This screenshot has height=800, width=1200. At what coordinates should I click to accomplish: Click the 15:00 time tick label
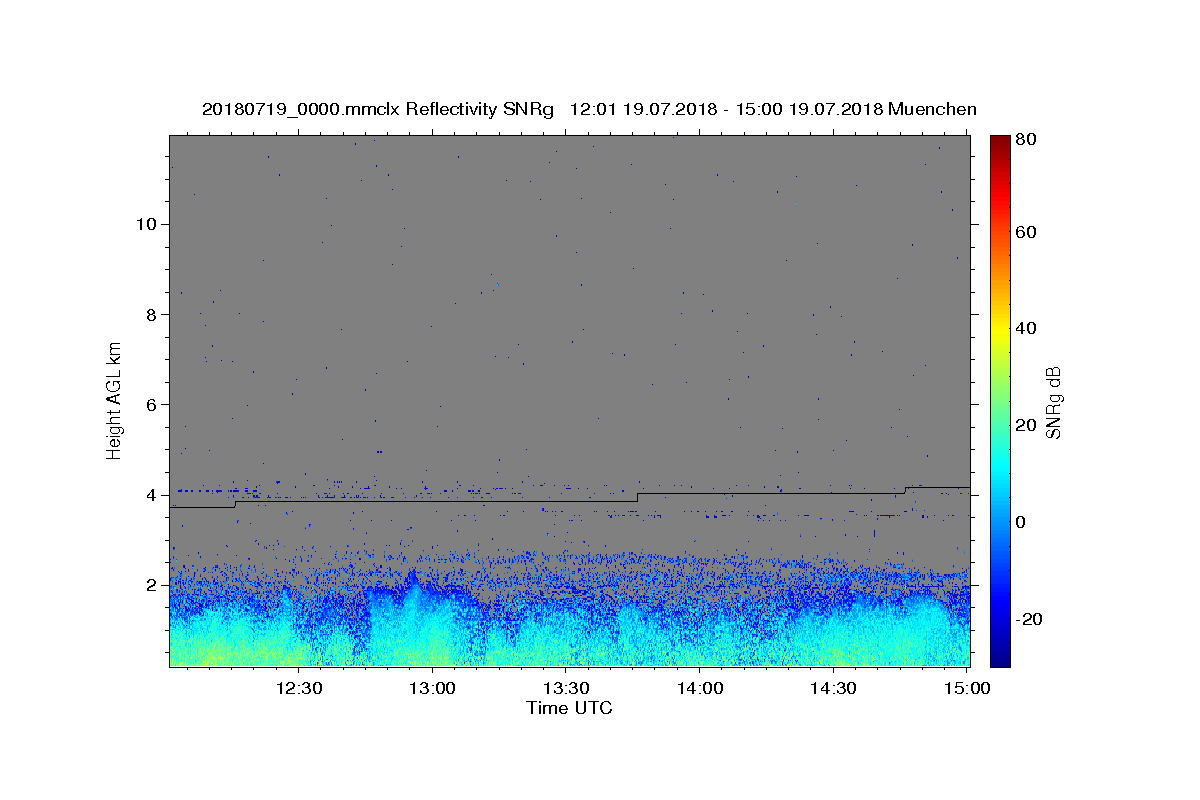(967, 688)
